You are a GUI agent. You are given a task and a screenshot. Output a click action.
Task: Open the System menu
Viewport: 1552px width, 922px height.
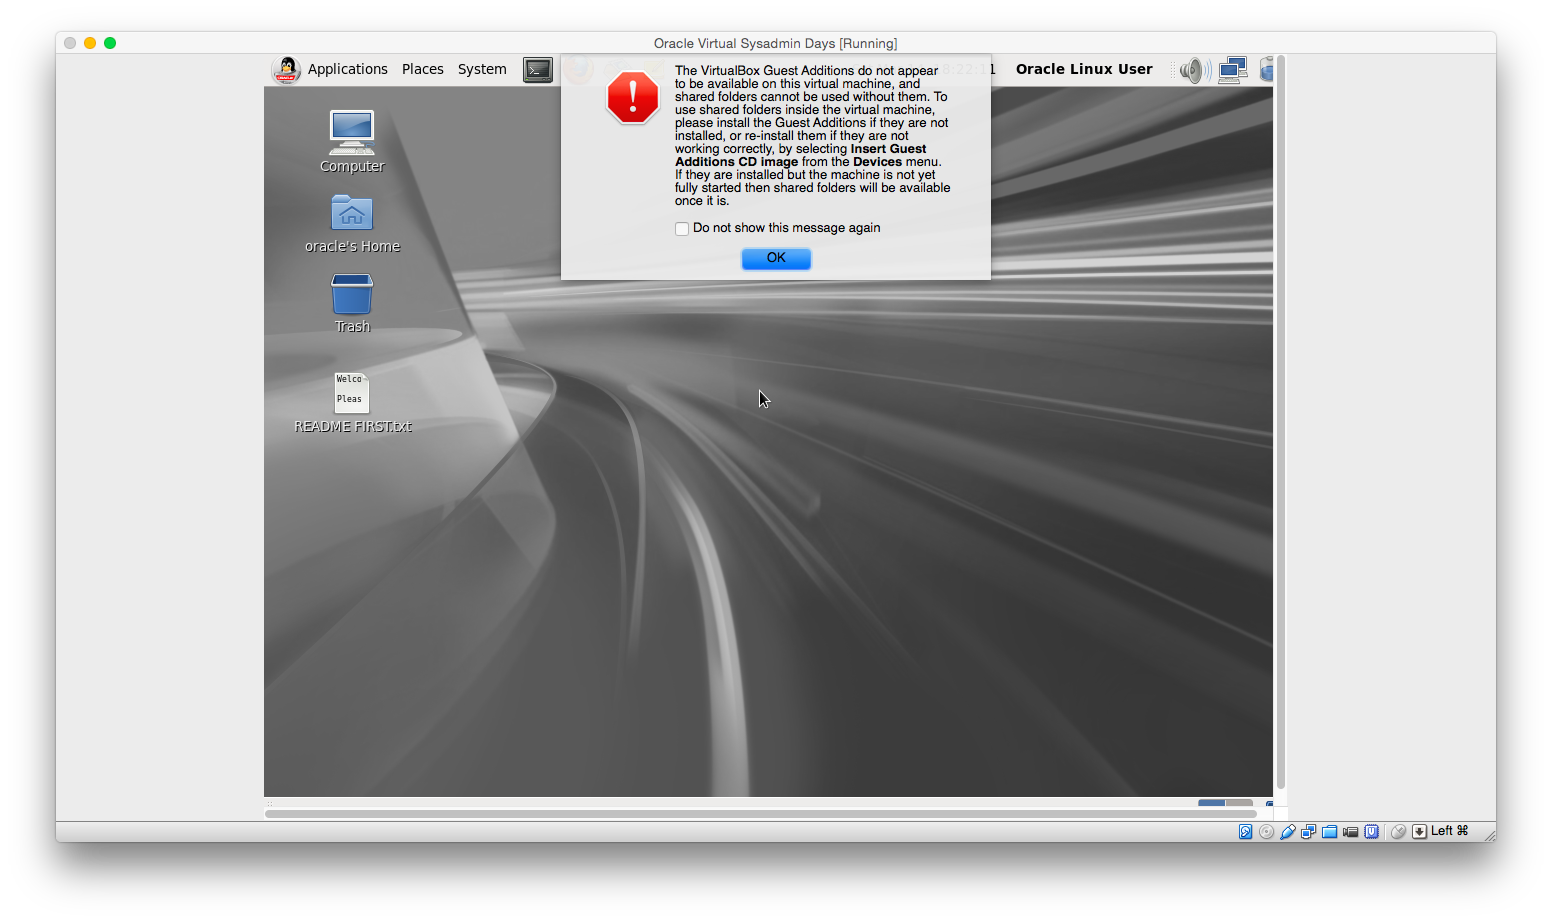(x=482, y=69)
